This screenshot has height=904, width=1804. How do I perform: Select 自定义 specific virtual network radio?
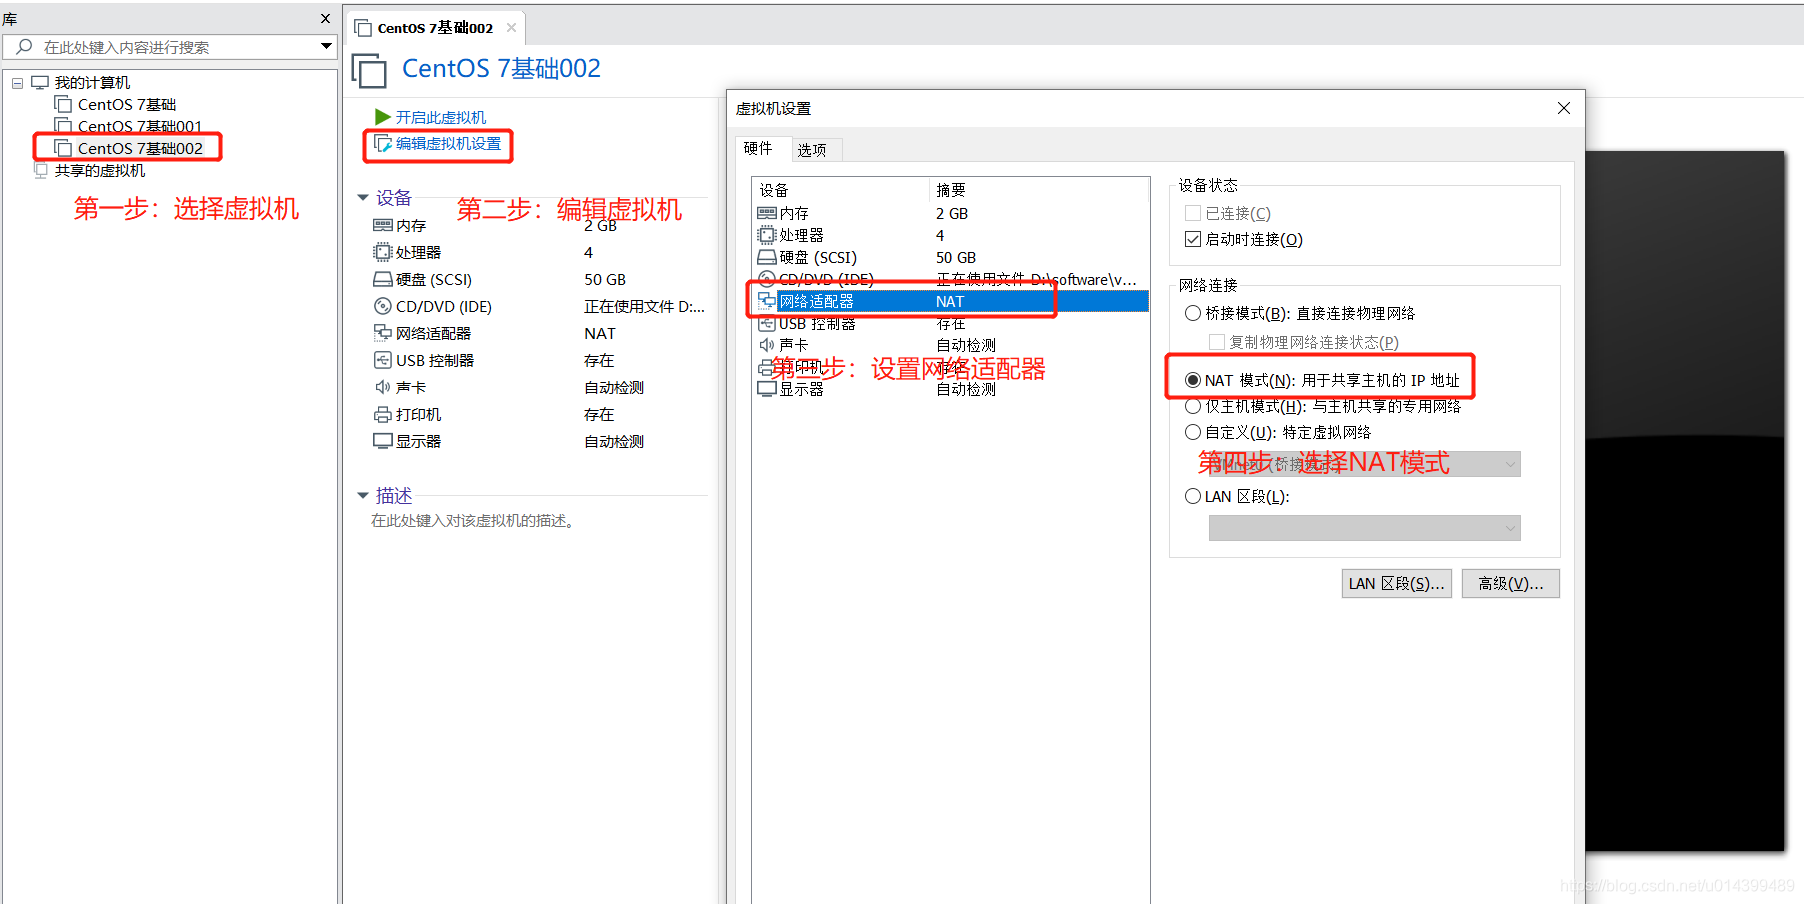coord(1193,432)
